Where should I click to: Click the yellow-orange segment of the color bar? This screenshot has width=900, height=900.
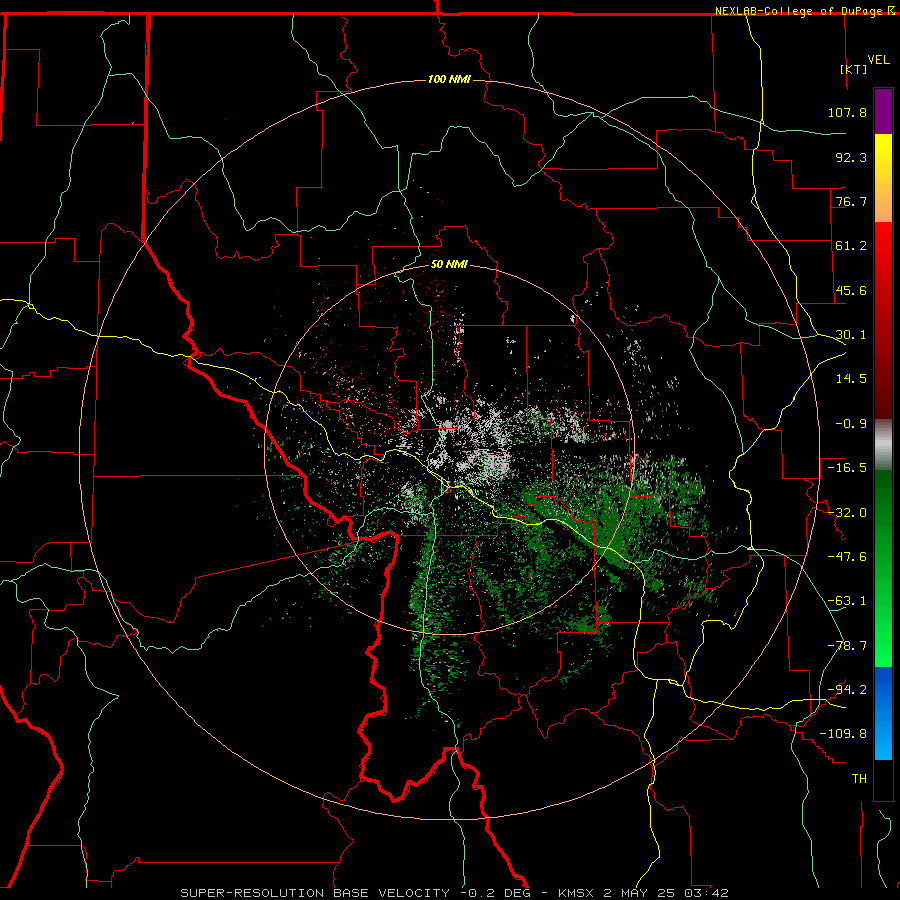pyautogui.click(x=883, y=178)
